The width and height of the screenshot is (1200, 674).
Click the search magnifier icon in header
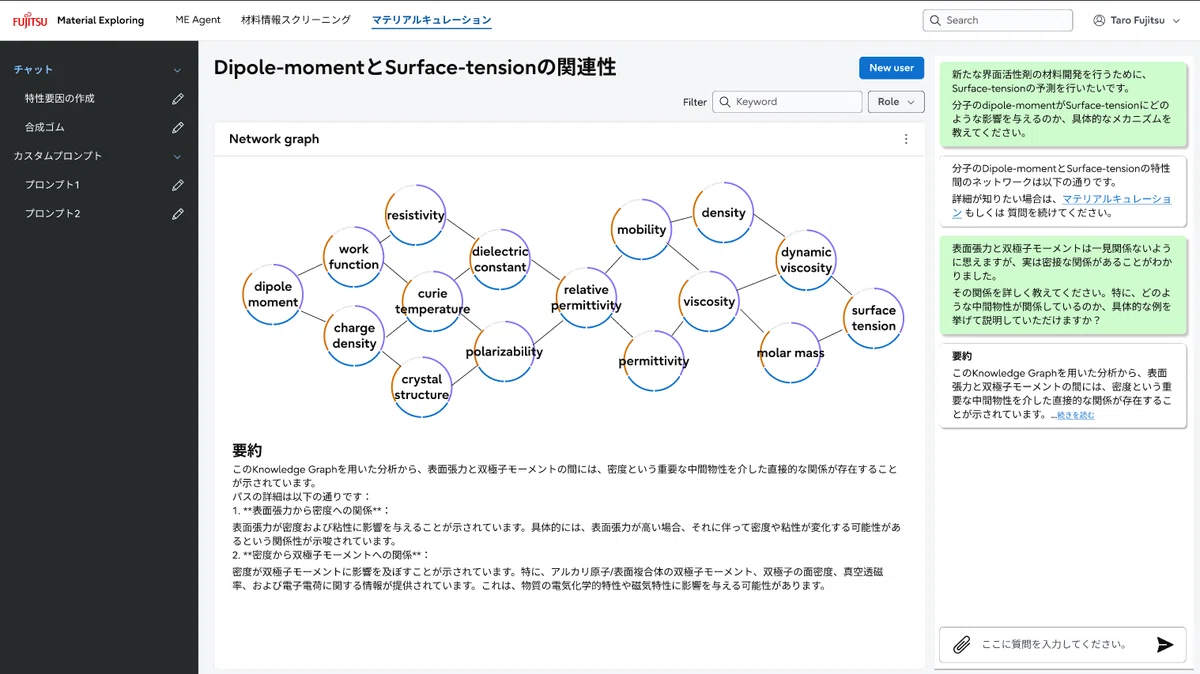[x=935, y=20]
